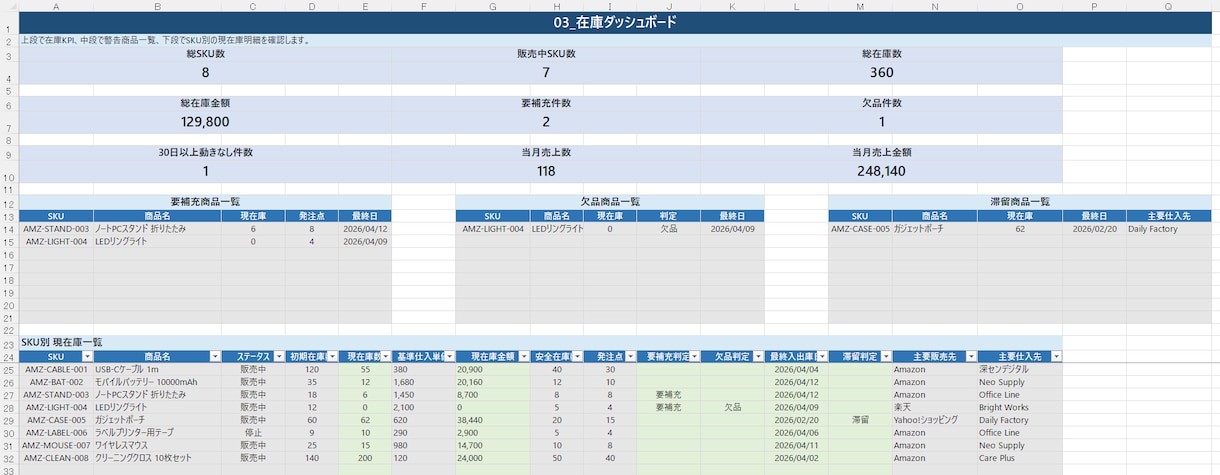The image size is (1220, 475).
Task: Open the 商品名 filter dropdown in row 24
Action: pos(215,357)
